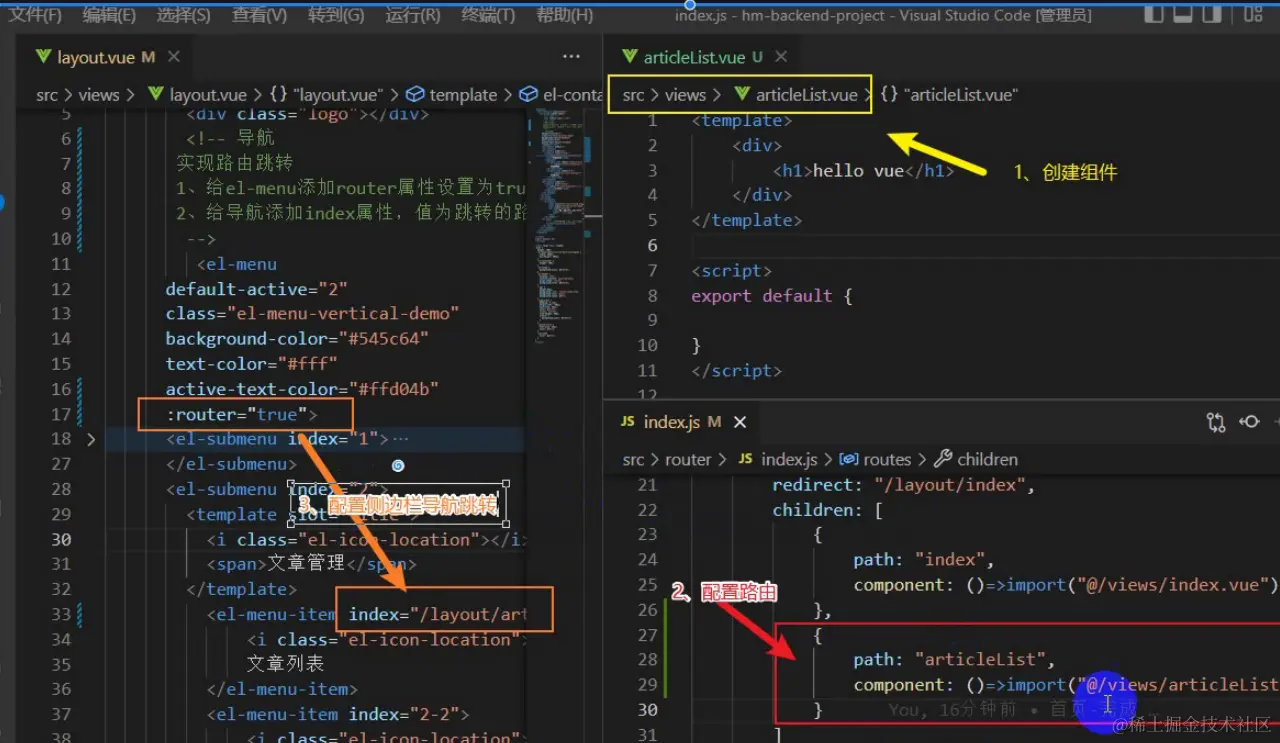Click 'router' in the index.js breadcrumb
This screenshot has height=743, width=1280.
pyautogui.click(x=689, y=460)
